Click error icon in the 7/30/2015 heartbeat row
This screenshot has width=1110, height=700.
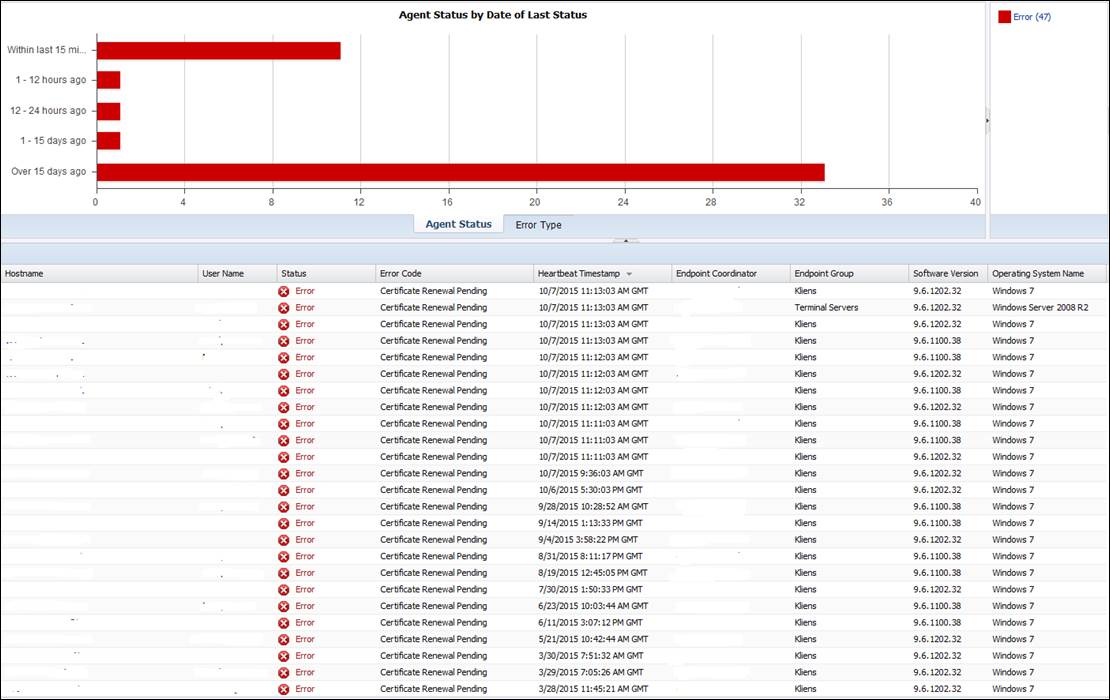(x=284, y=590)
